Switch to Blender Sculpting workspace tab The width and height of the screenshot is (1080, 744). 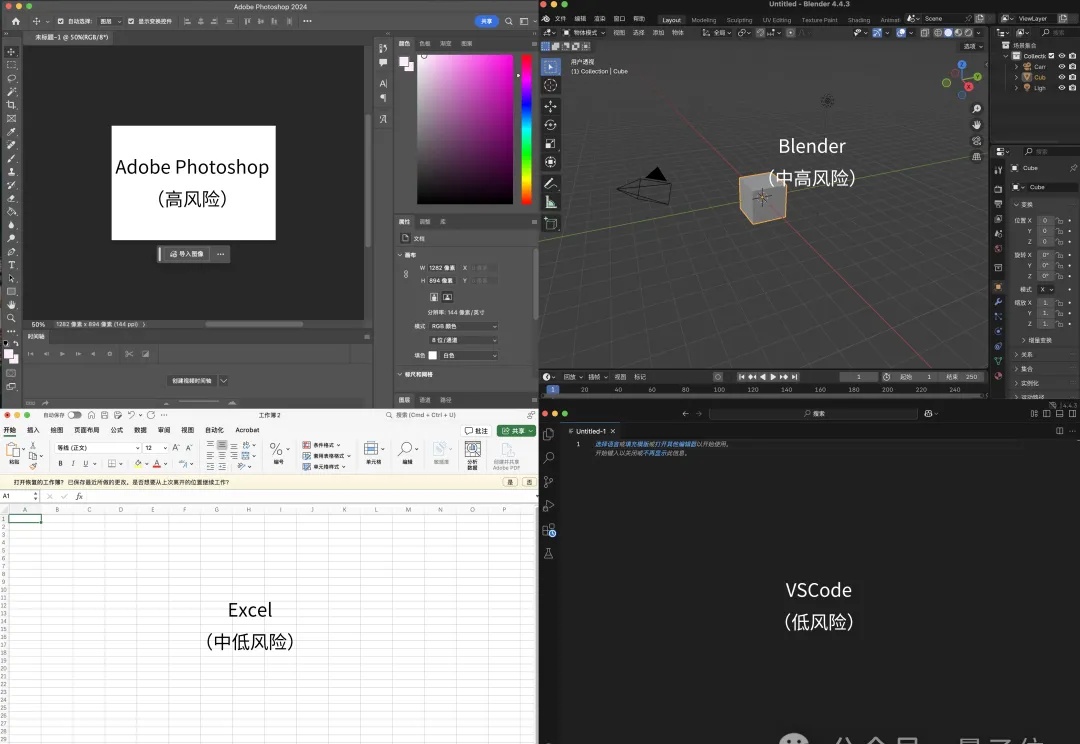click(x=739, y=20)
